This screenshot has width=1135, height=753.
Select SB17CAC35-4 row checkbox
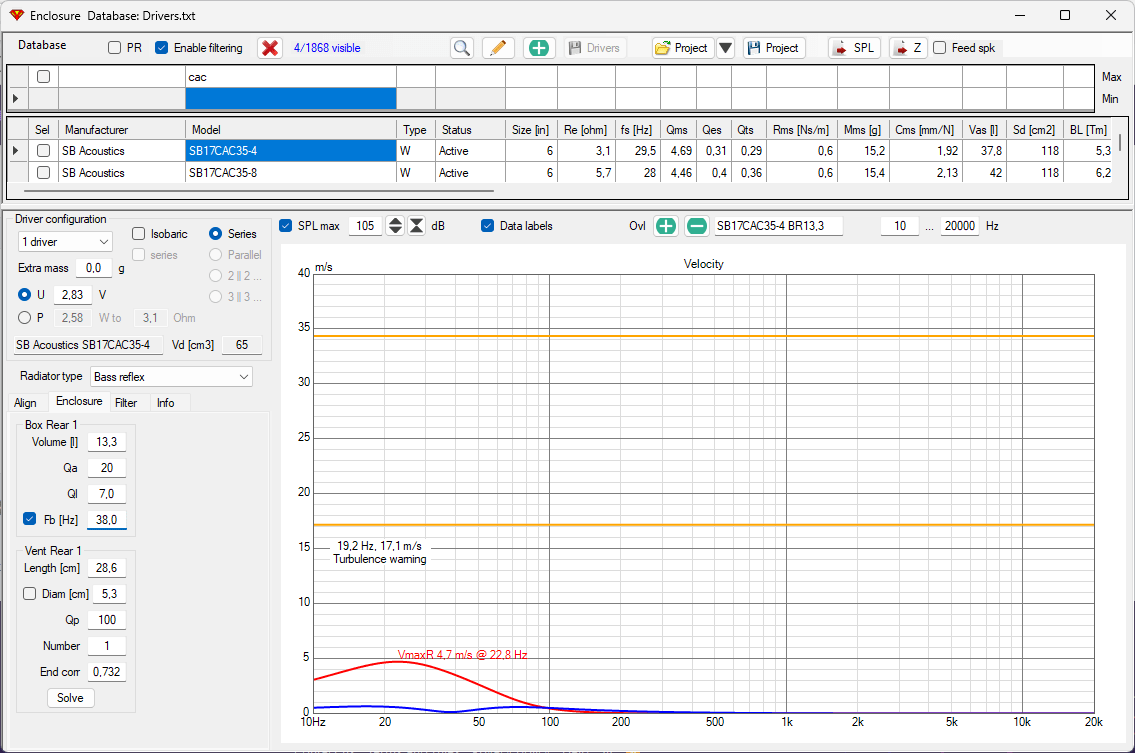[43, 151]
